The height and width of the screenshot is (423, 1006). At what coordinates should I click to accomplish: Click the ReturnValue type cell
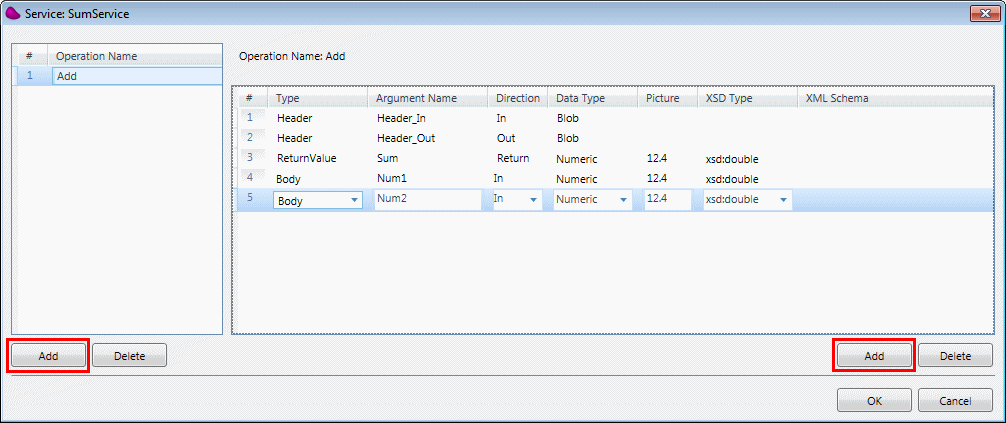(x=306, y=159)
